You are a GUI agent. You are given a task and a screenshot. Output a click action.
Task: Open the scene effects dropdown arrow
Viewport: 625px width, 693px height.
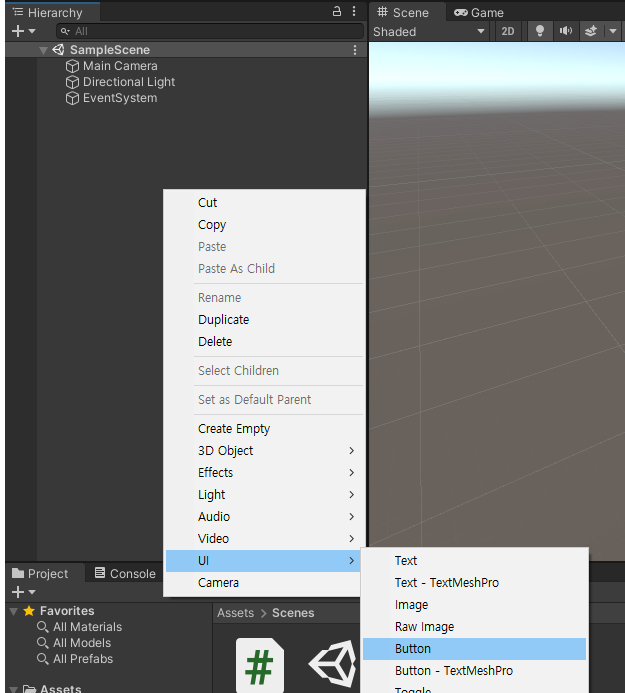coord(613,31)
